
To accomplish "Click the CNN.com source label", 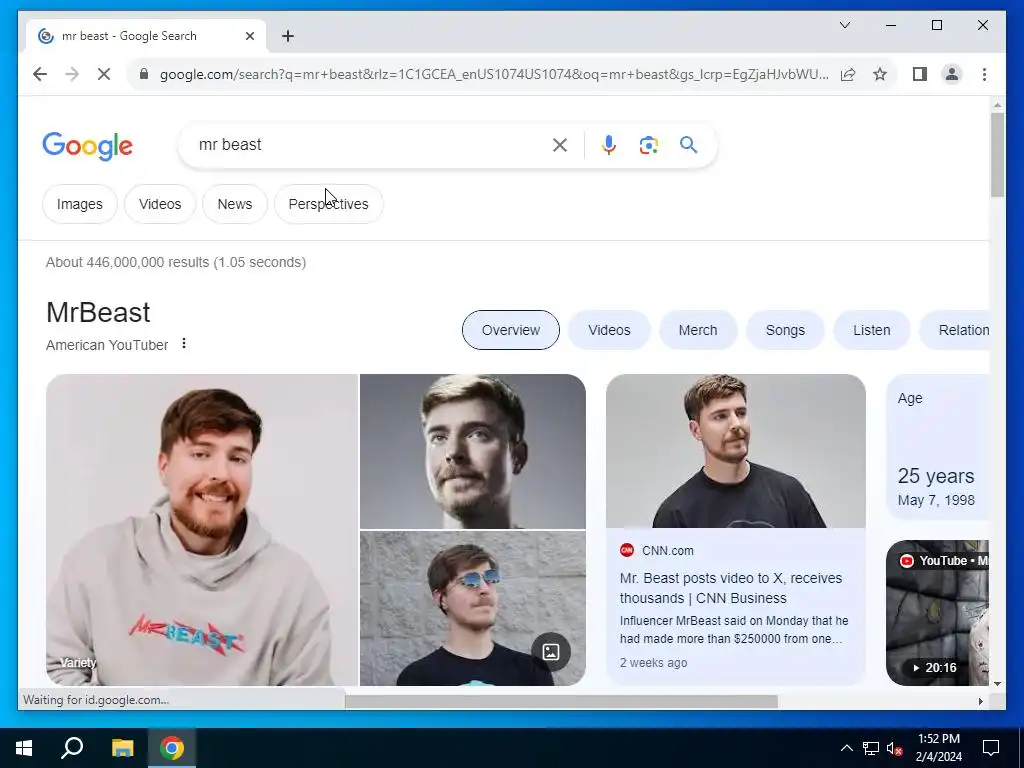I will tap(667, 551).
